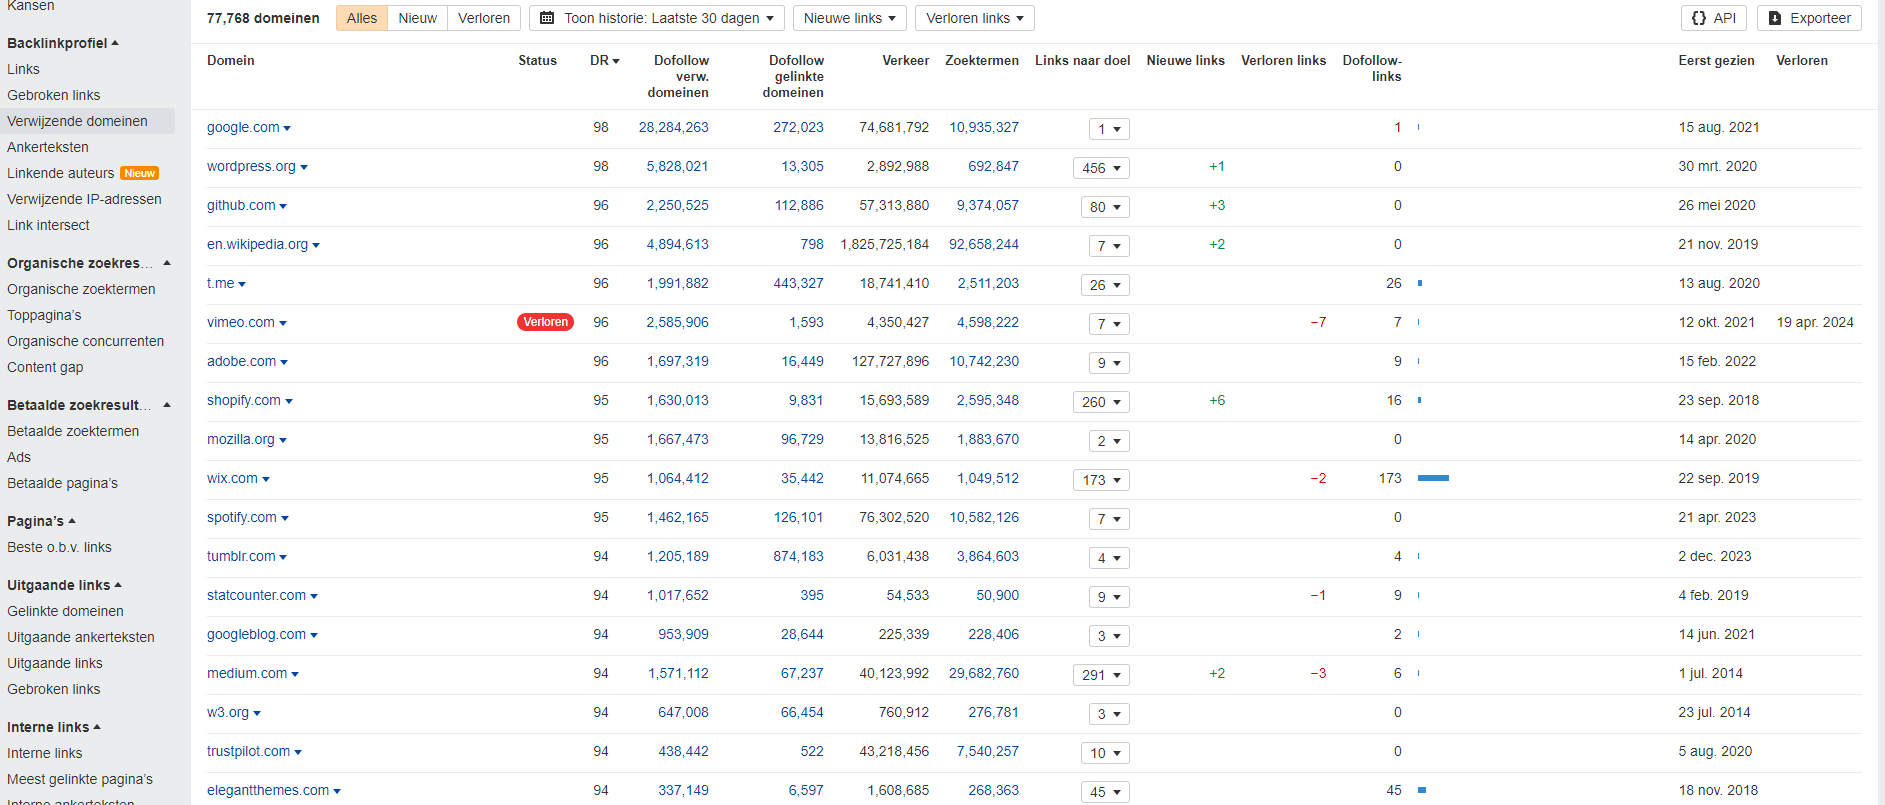This screenshot has height=805, width=1885.
Task: Click the −7 verloren links for vimeo.com
Action: 1318,322
